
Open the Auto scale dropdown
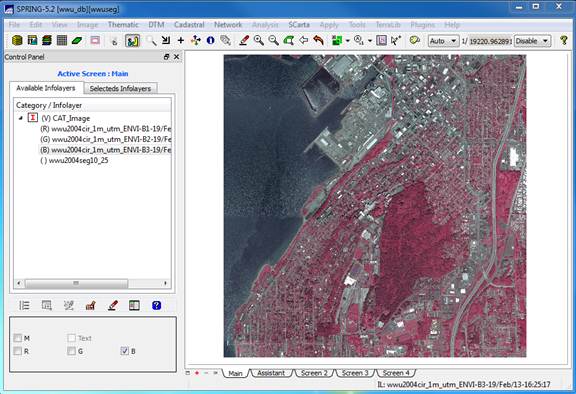[x=443, y=41]
